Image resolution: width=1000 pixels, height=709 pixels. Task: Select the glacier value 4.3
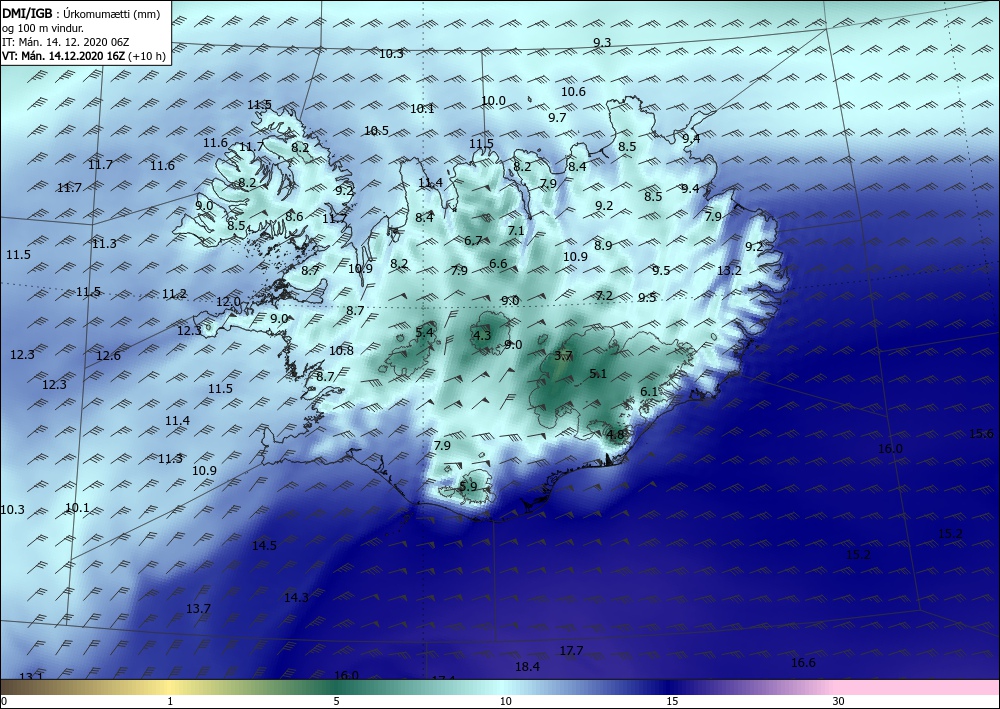482,335
